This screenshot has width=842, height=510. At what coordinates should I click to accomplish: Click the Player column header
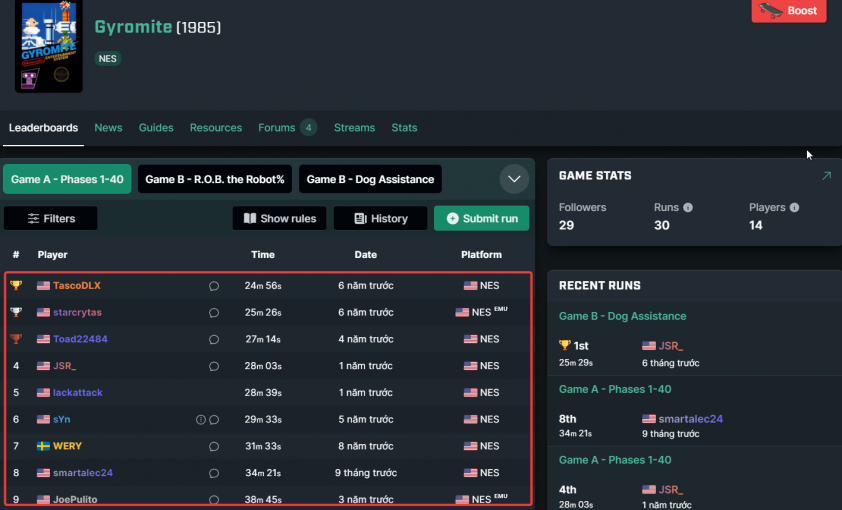[x=53, y=254]
